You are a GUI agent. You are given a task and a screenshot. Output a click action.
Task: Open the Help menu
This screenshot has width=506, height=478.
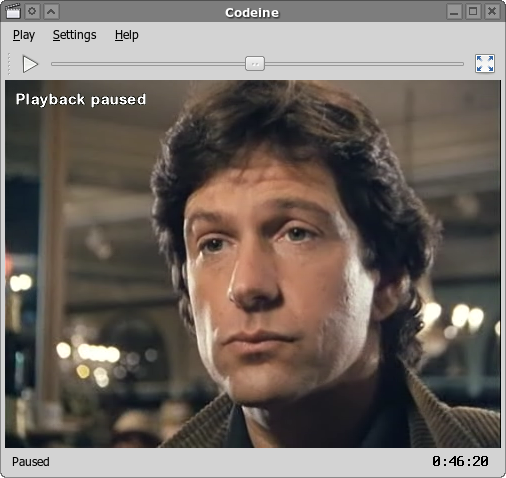click(127, 35)
